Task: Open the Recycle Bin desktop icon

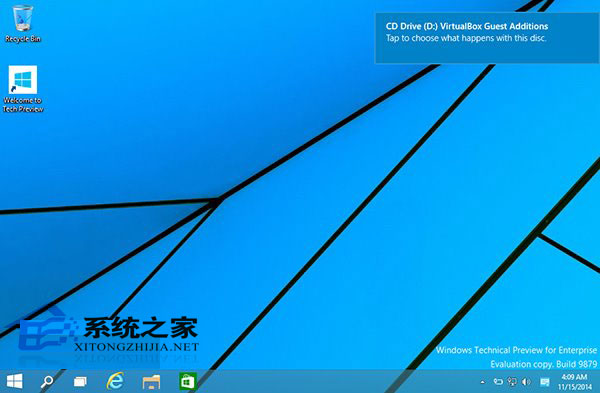Action: pyautogui.click(x=23, y=24)
